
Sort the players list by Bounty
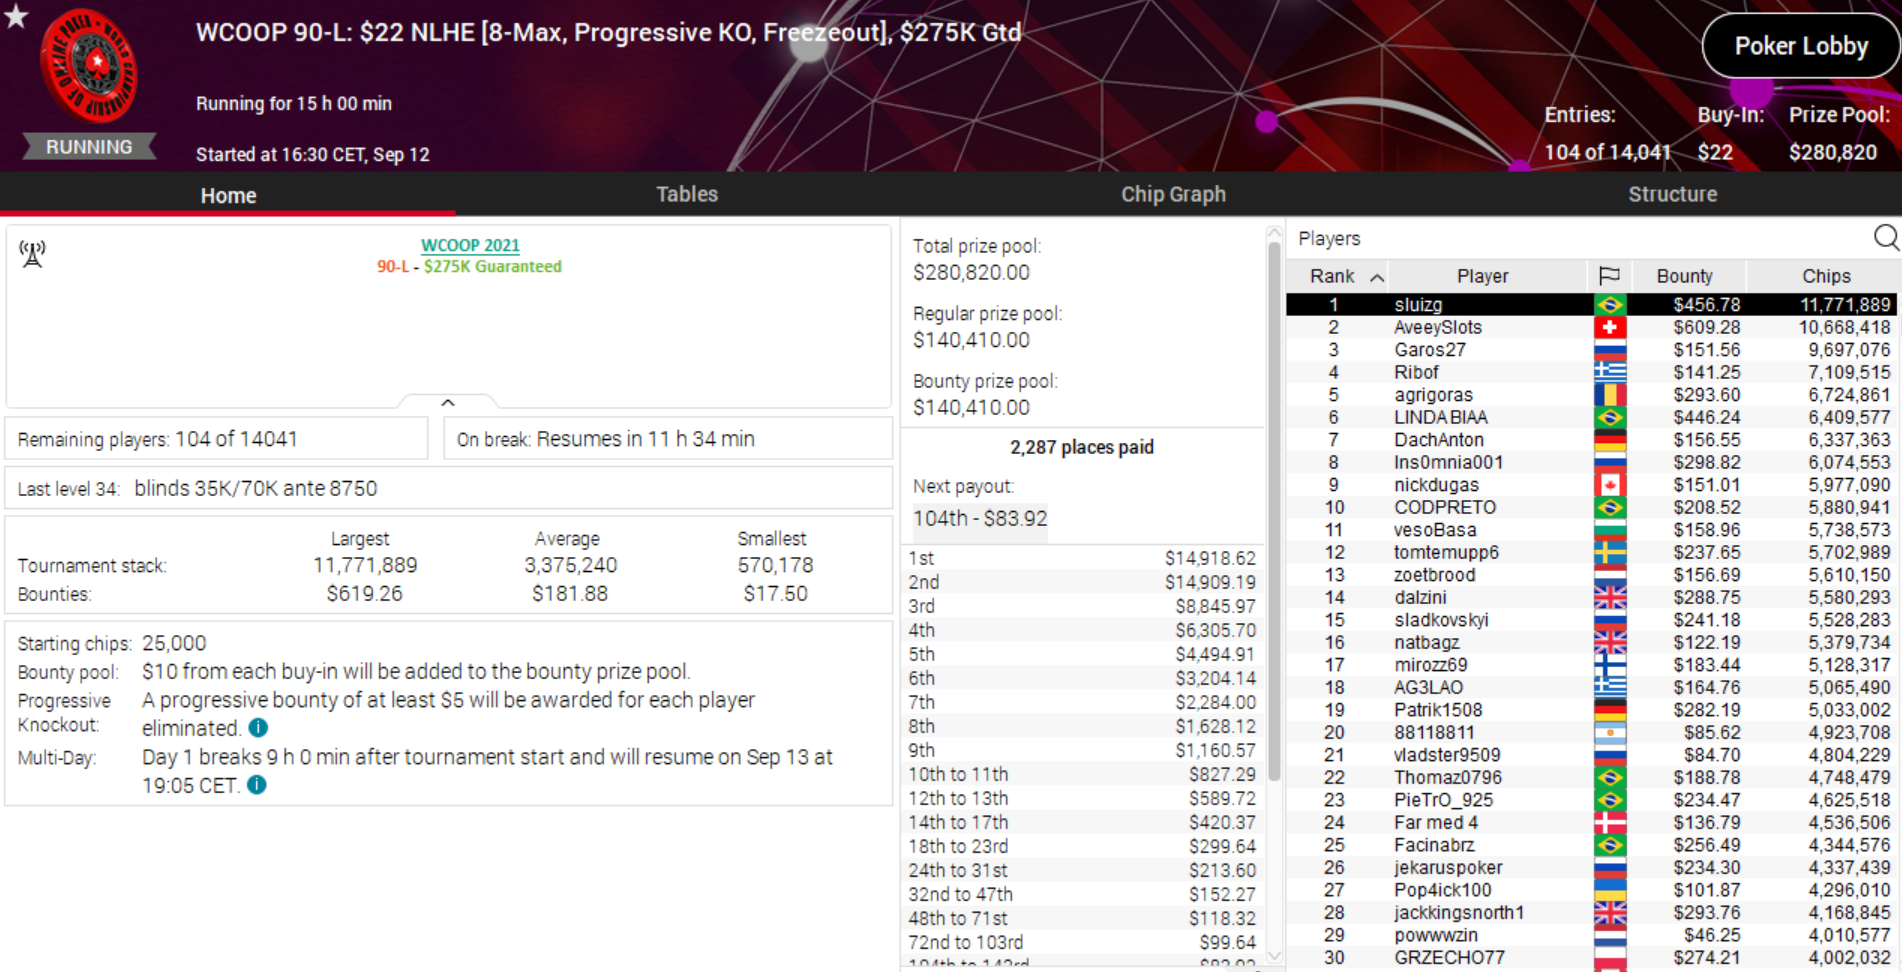[1684, 276]
